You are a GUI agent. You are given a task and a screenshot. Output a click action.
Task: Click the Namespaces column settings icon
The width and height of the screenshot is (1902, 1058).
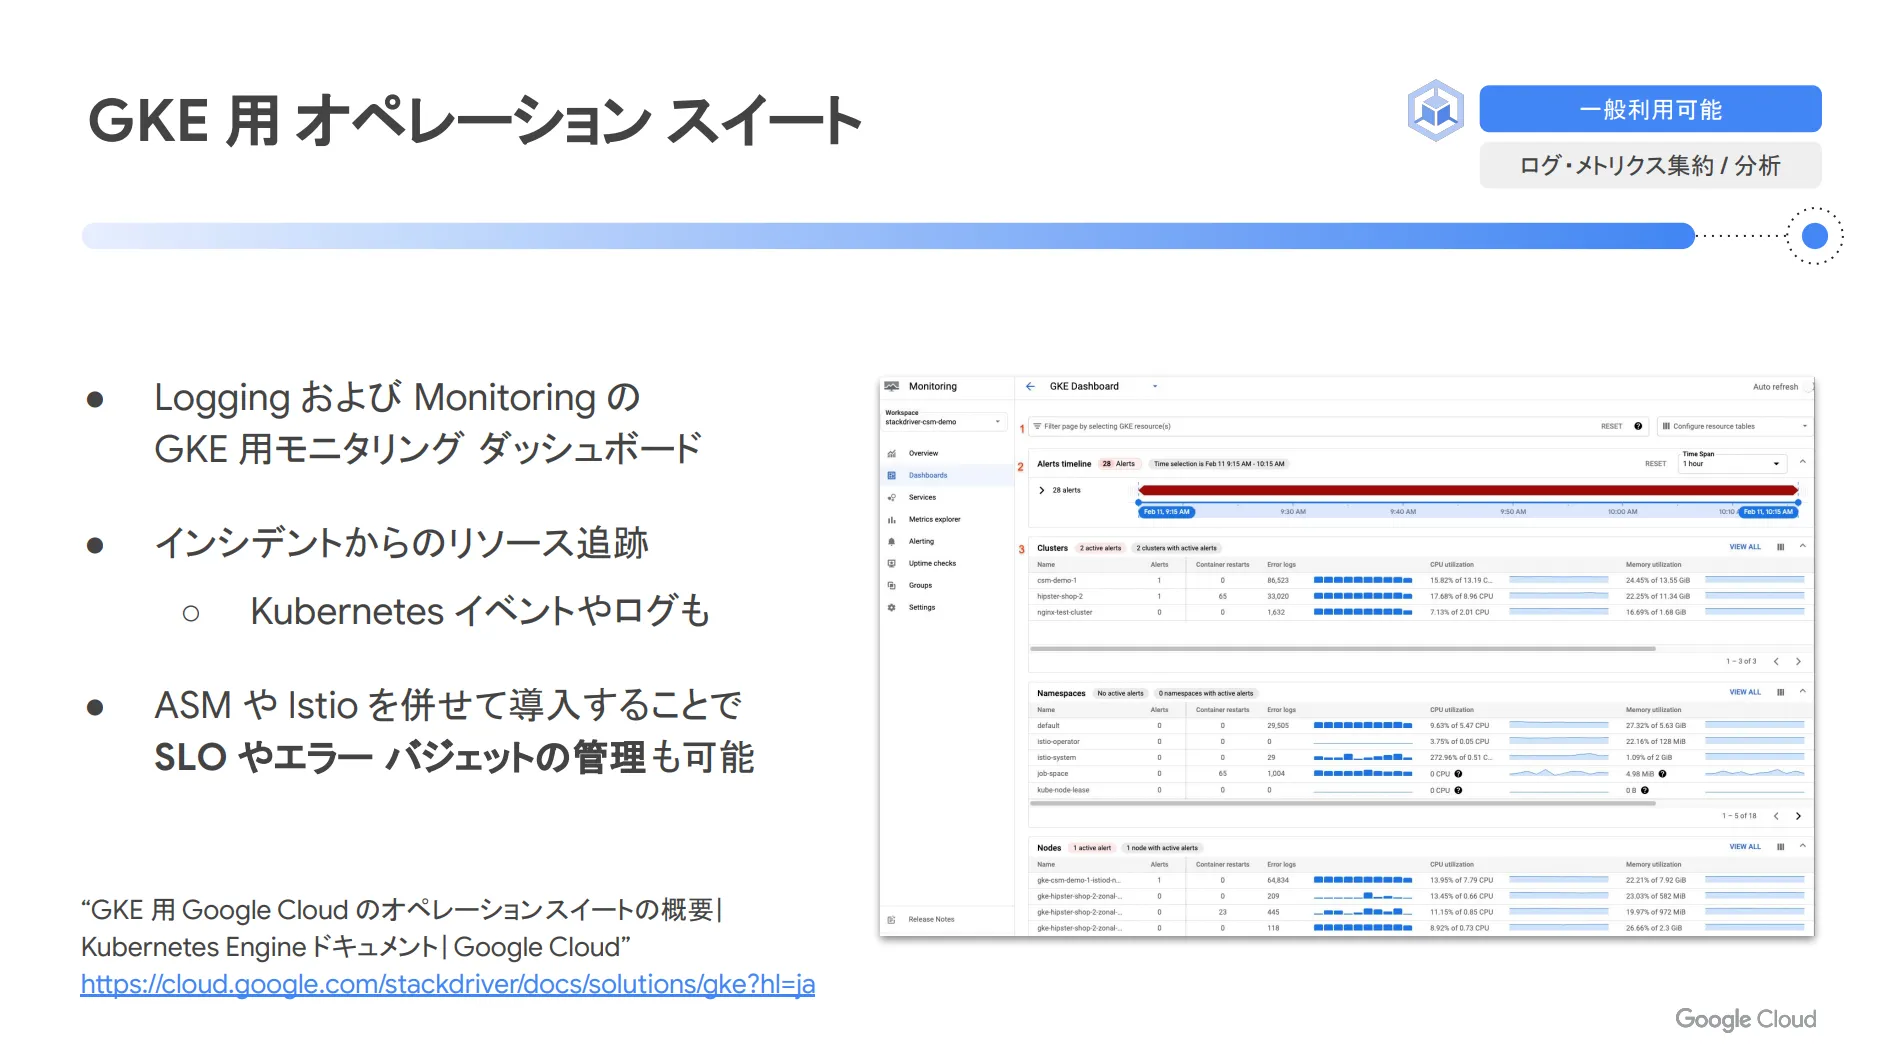pos(1780,692)
